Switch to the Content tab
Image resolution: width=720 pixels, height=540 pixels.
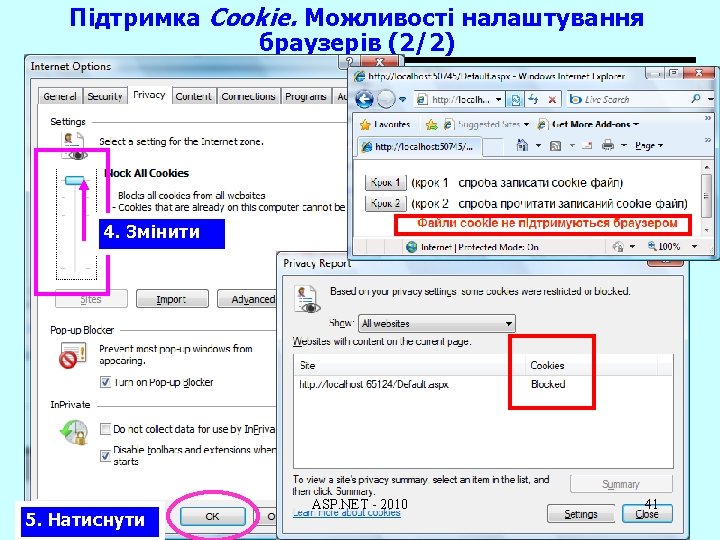(x=193, y=96)
